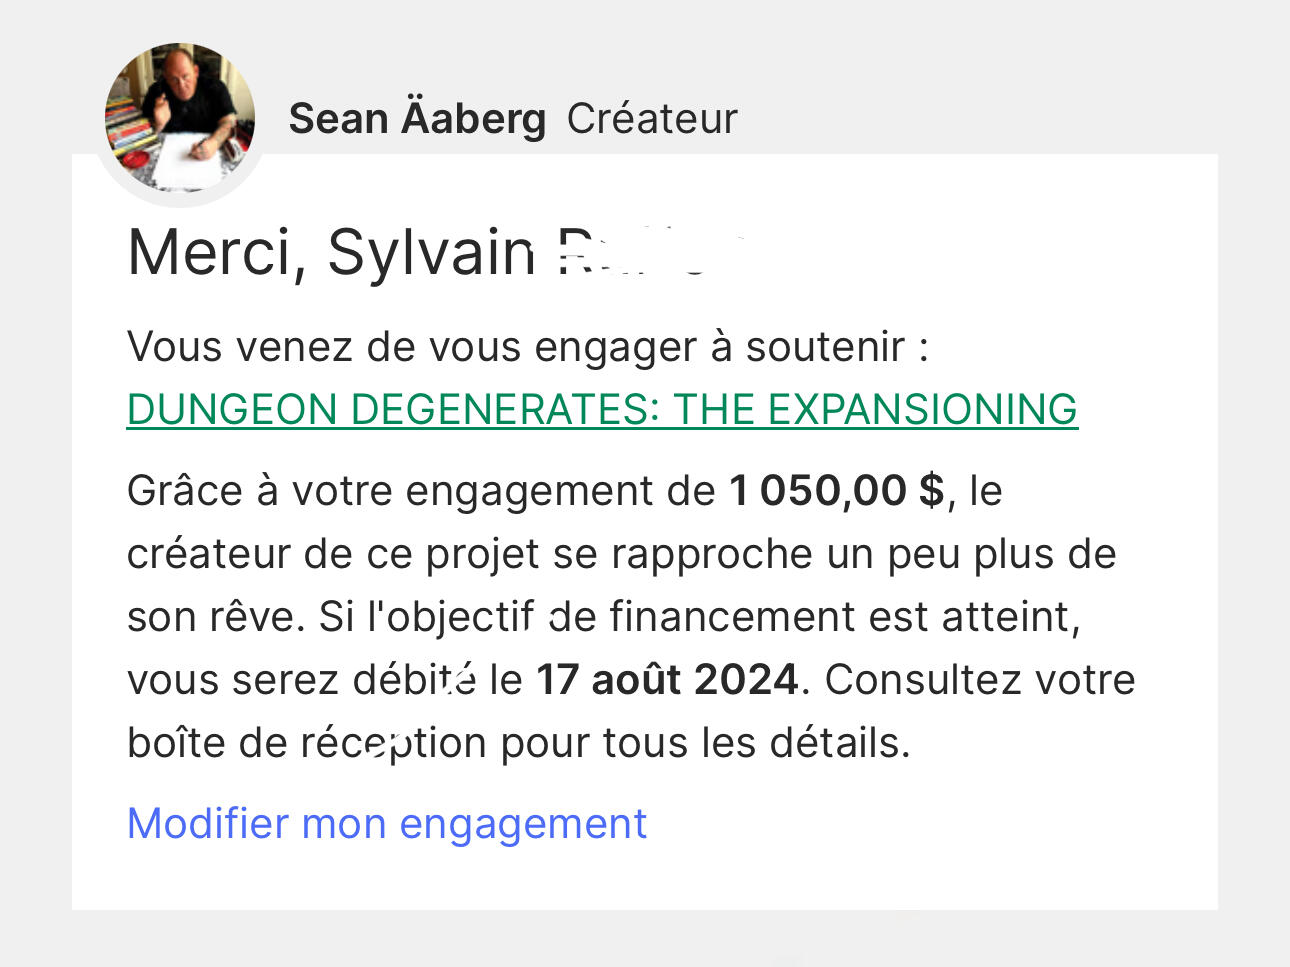Screen dimensions: 1290x967
Task: Click the bold pledge amount 1 050,00 $
Action: click(x=837, y=491)
